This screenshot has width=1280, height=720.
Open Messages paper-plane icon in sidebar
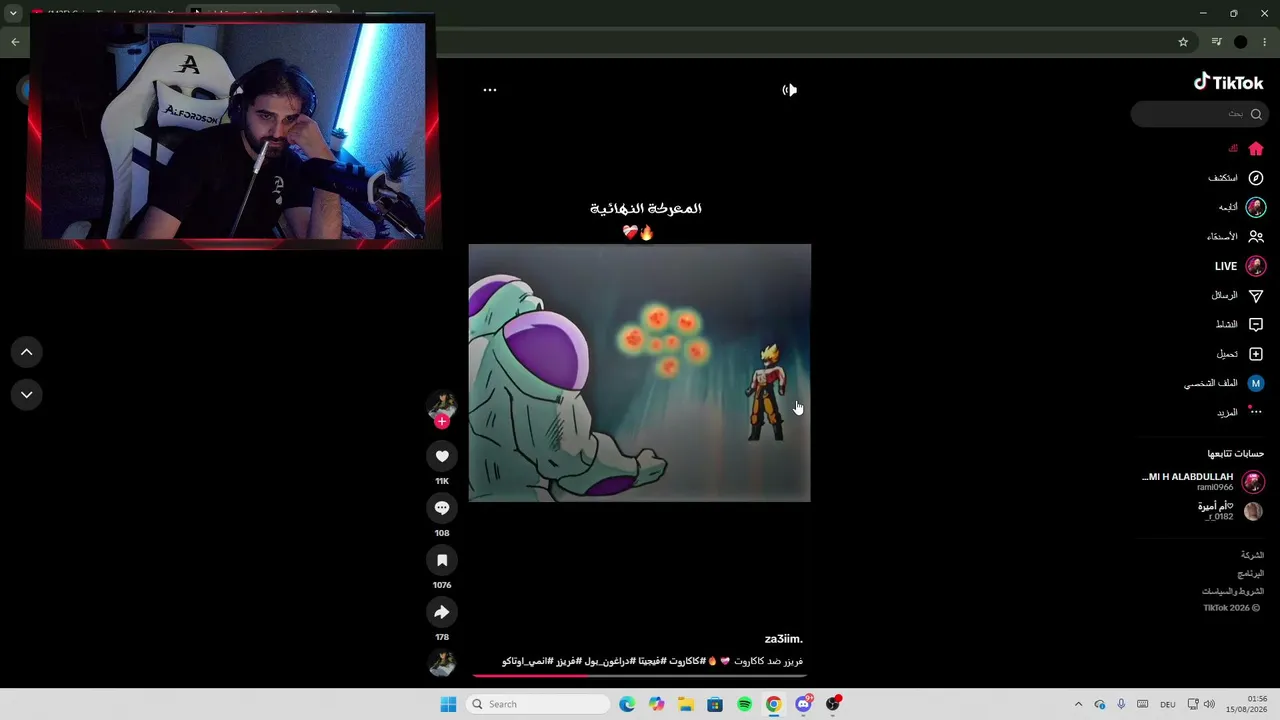click(x=1256, y=296)
